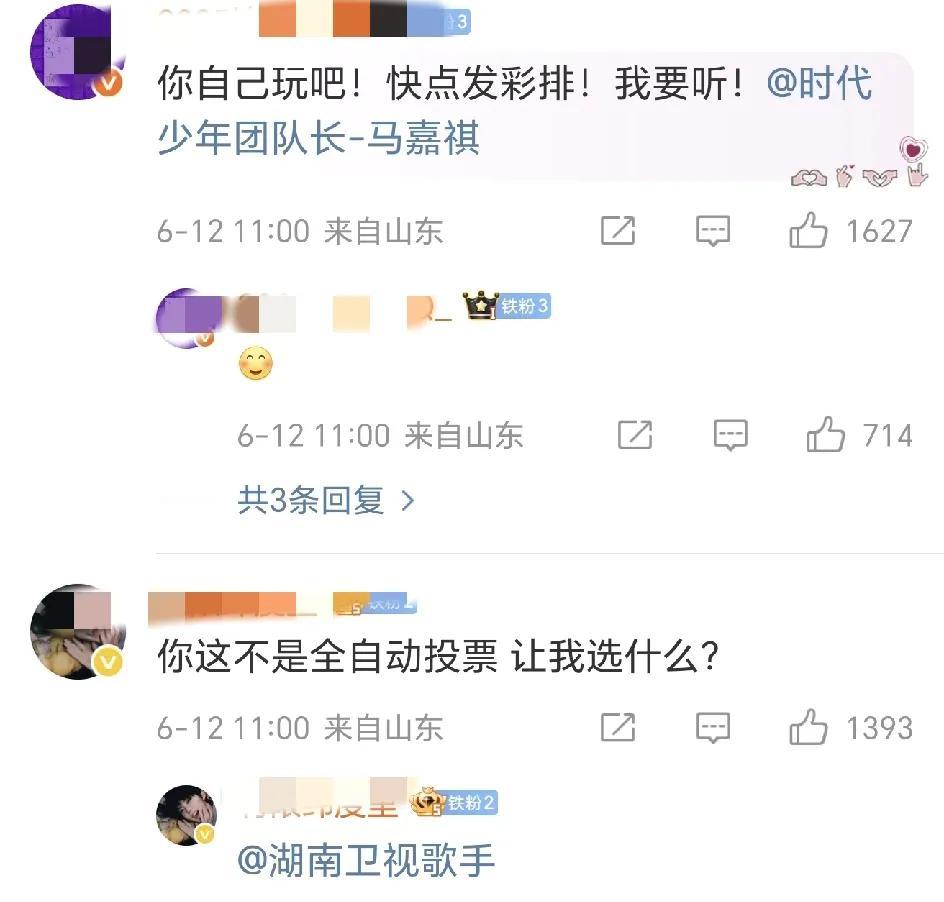The image size is (944, 902).
Task: Open the @时代少年团队长-马嘉祺 mention link
Action: (515, 110)
